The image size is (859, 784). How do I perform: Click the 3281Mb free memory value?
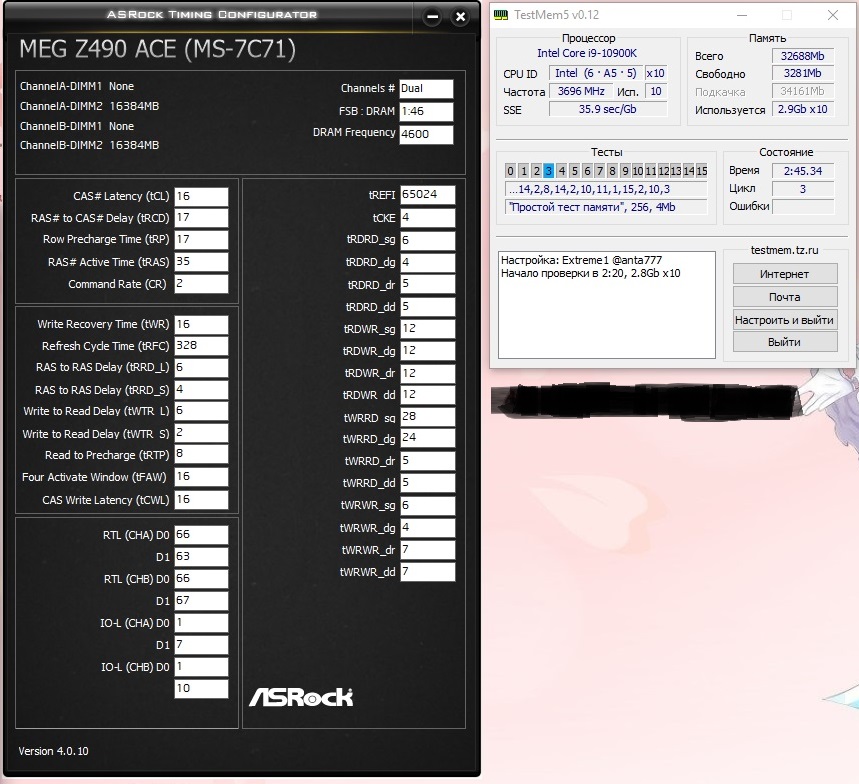coord(803,73)
